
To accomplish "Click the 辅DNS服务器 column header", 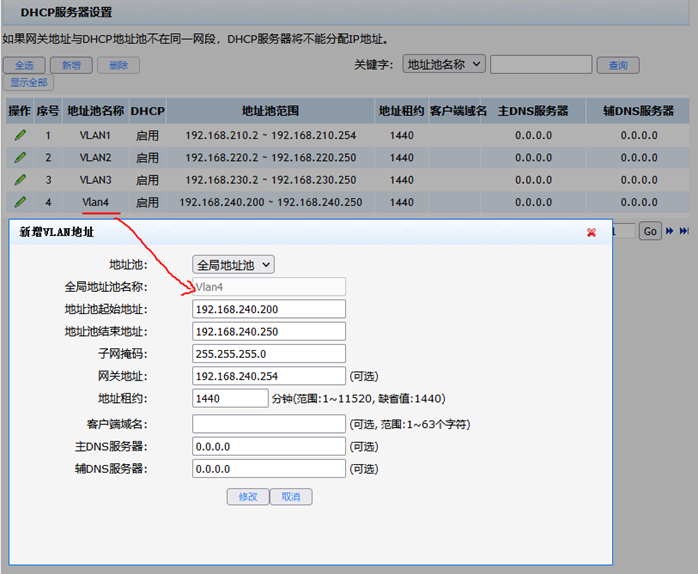I will click(638, 111).
